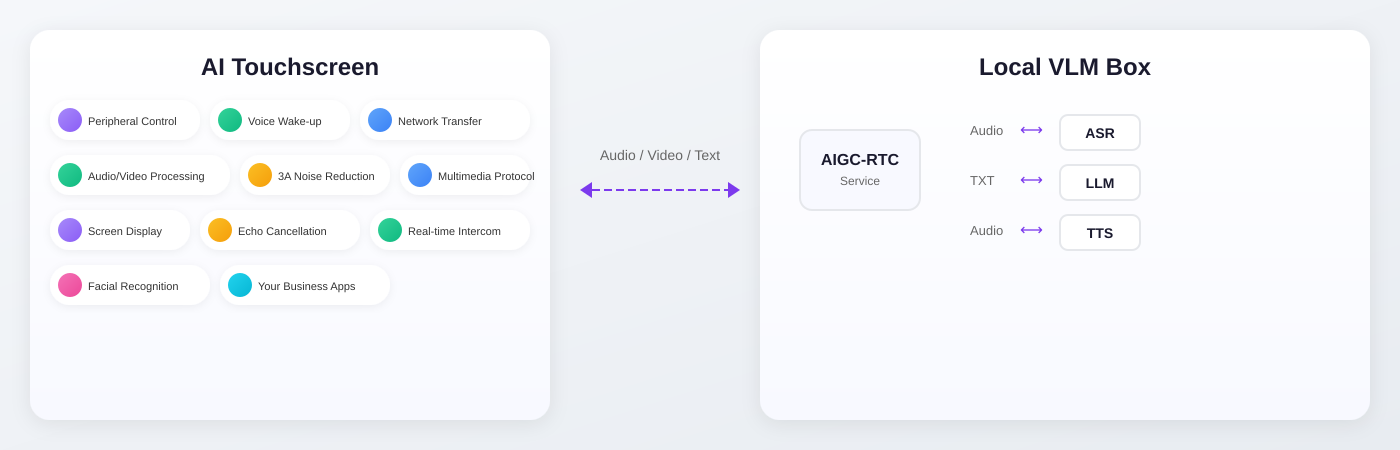Screen dimensions: 1400x450
Task: Click the arrow between TXT and LLM
Action: pos(1031,180)
